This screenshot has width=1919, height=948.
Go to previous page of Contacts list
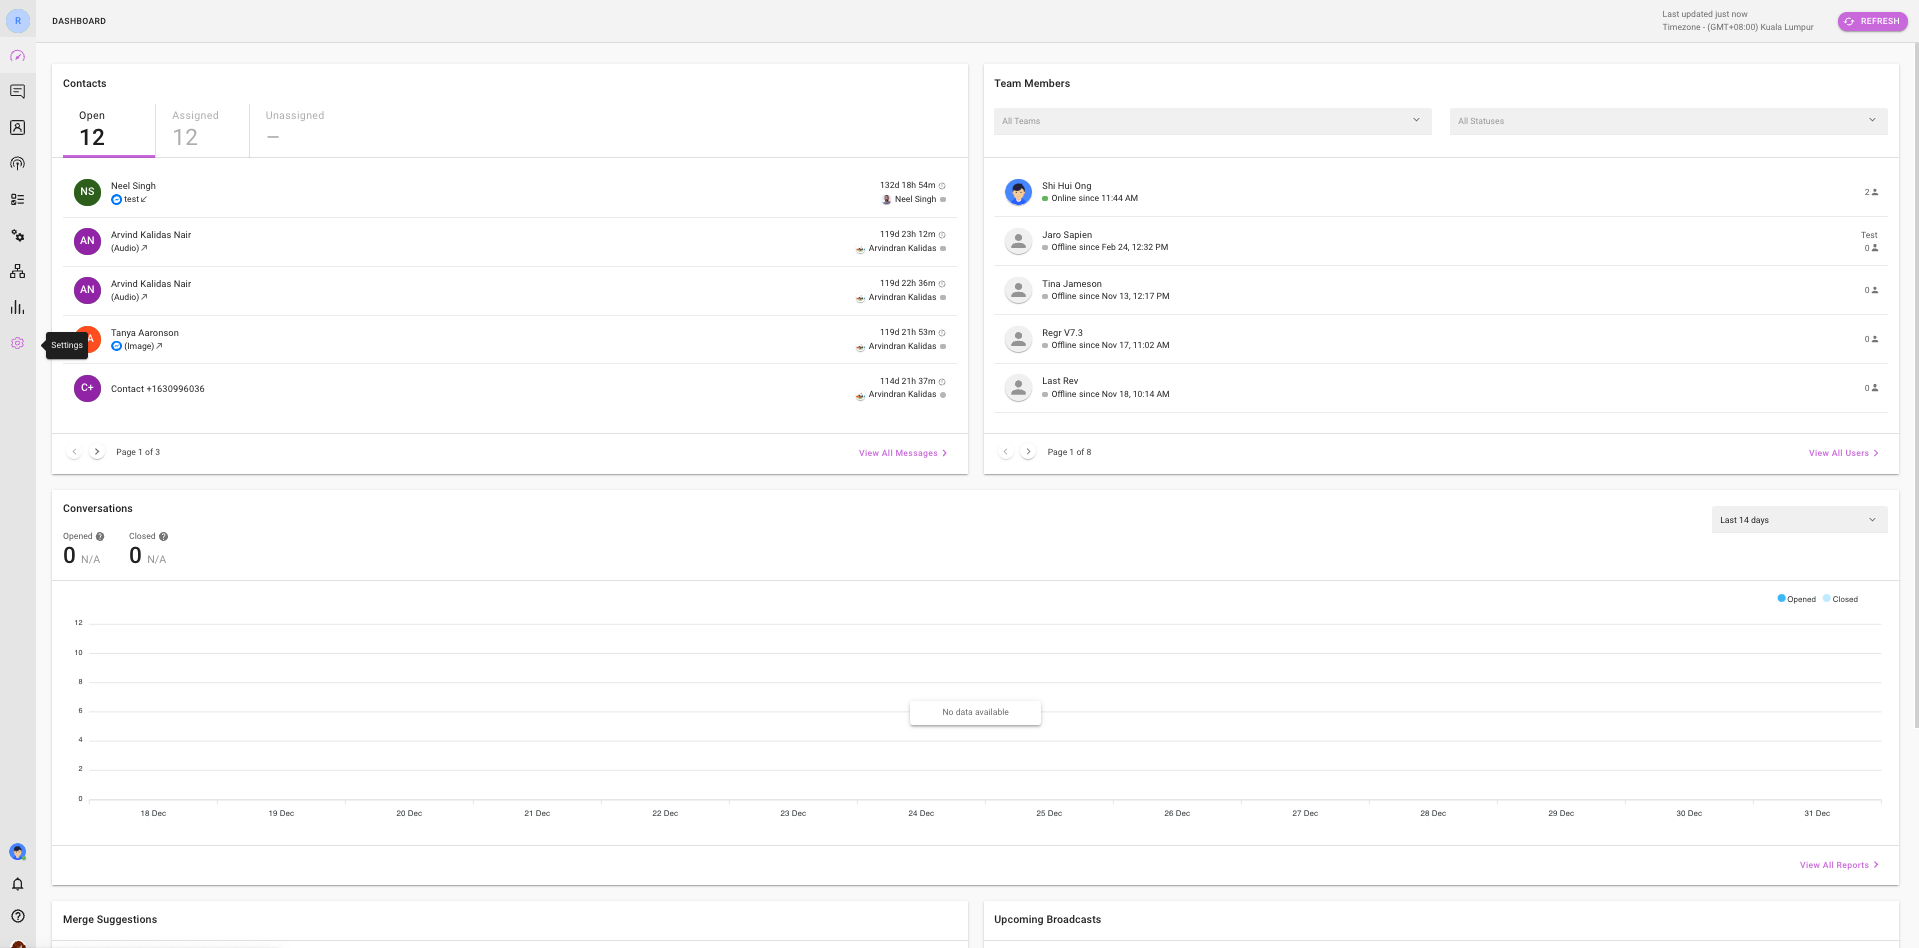point(74,452)
